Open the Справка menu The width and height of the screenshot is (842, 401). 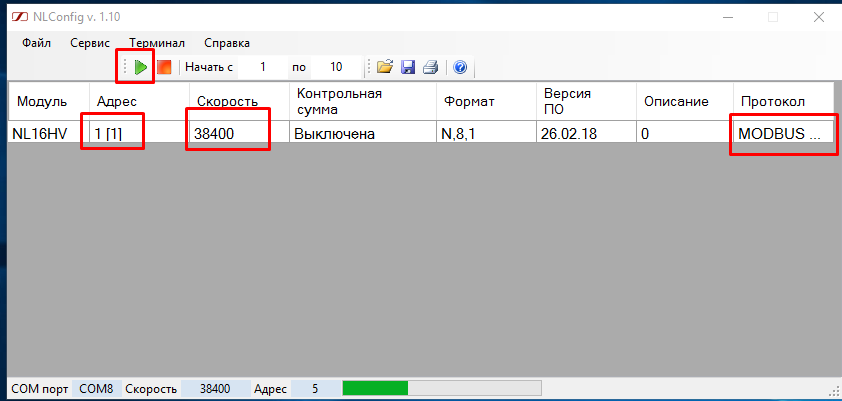pos(227,43)
